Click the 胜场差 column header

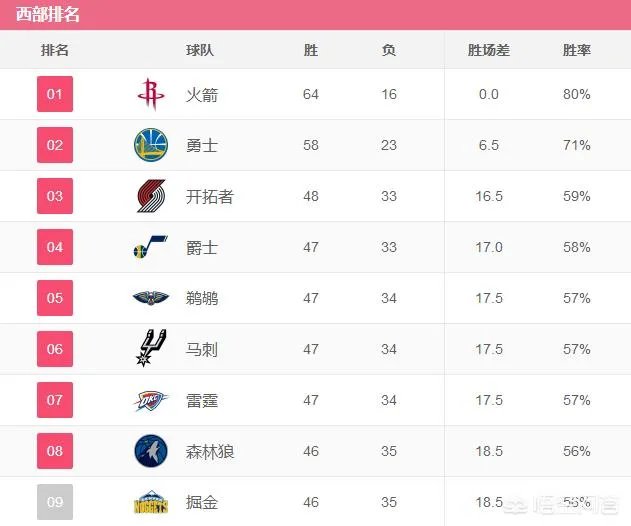tap(489, 50)
